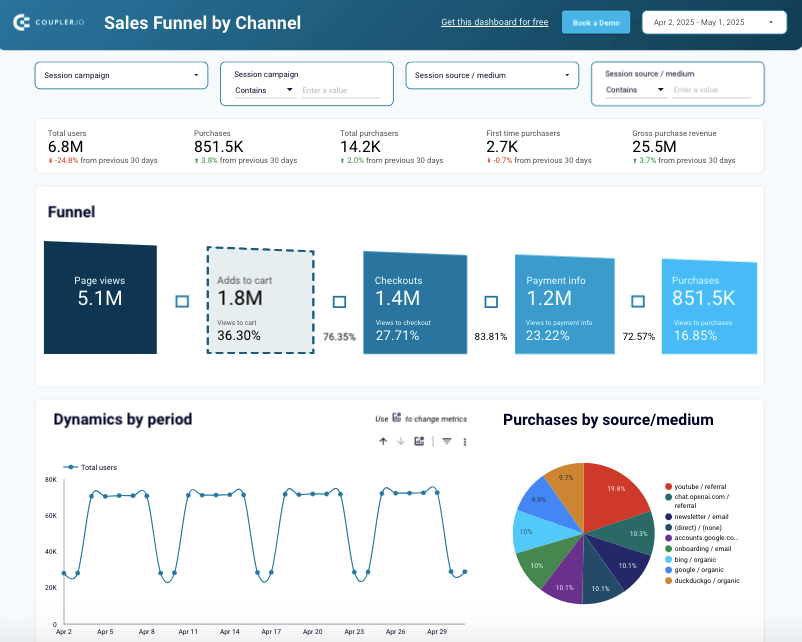
Task: Click the Total purchasers 14.2K scorecard
Action: [391, 147]
